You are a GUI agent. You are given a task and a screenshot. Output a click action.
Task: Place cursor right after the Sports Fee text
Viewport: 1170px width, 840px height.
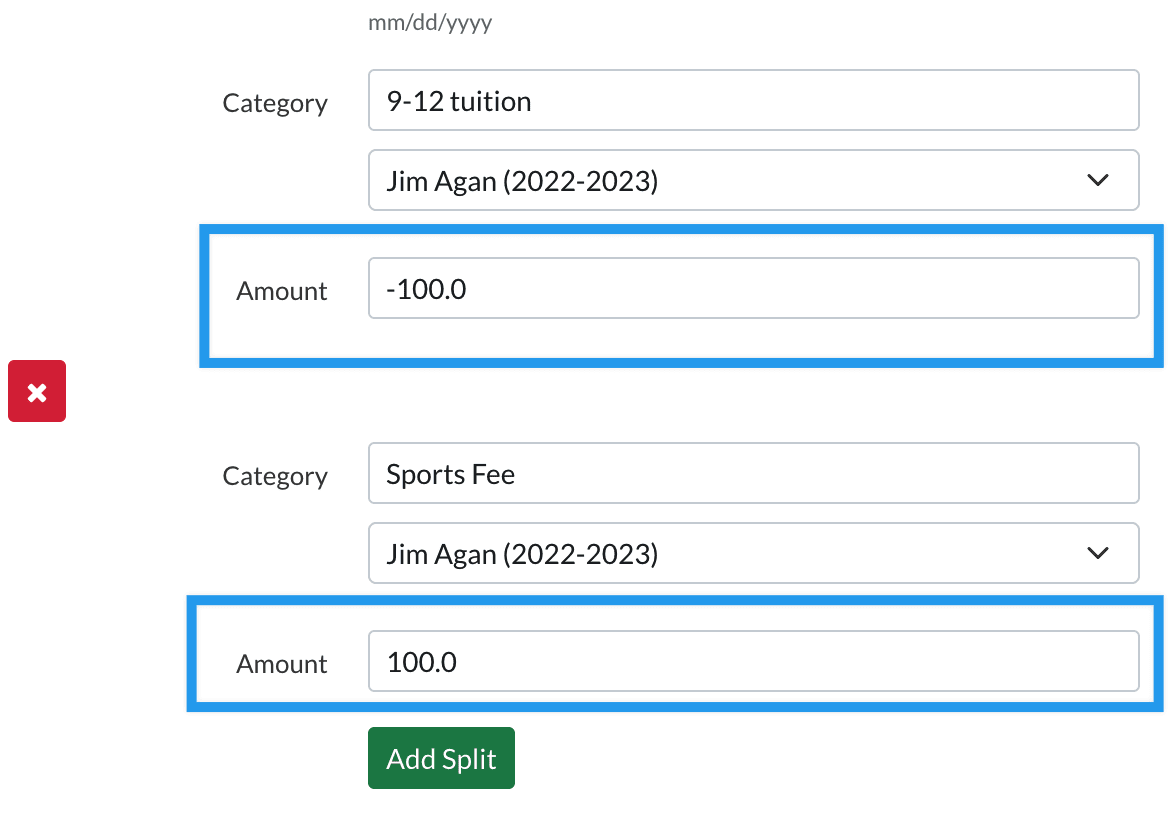(x=518, y=474)
